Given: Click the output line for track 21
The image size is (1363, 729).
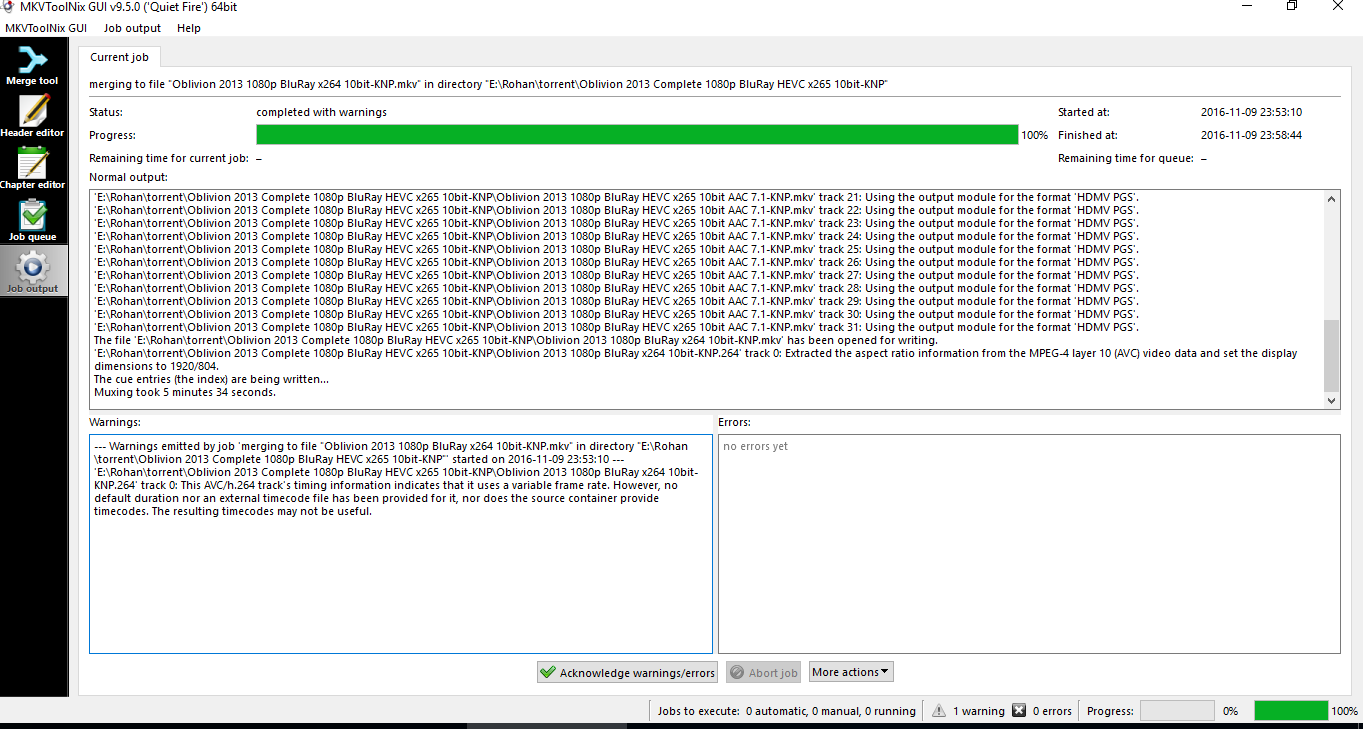Looking at the screenshot, I should (616, 197).
